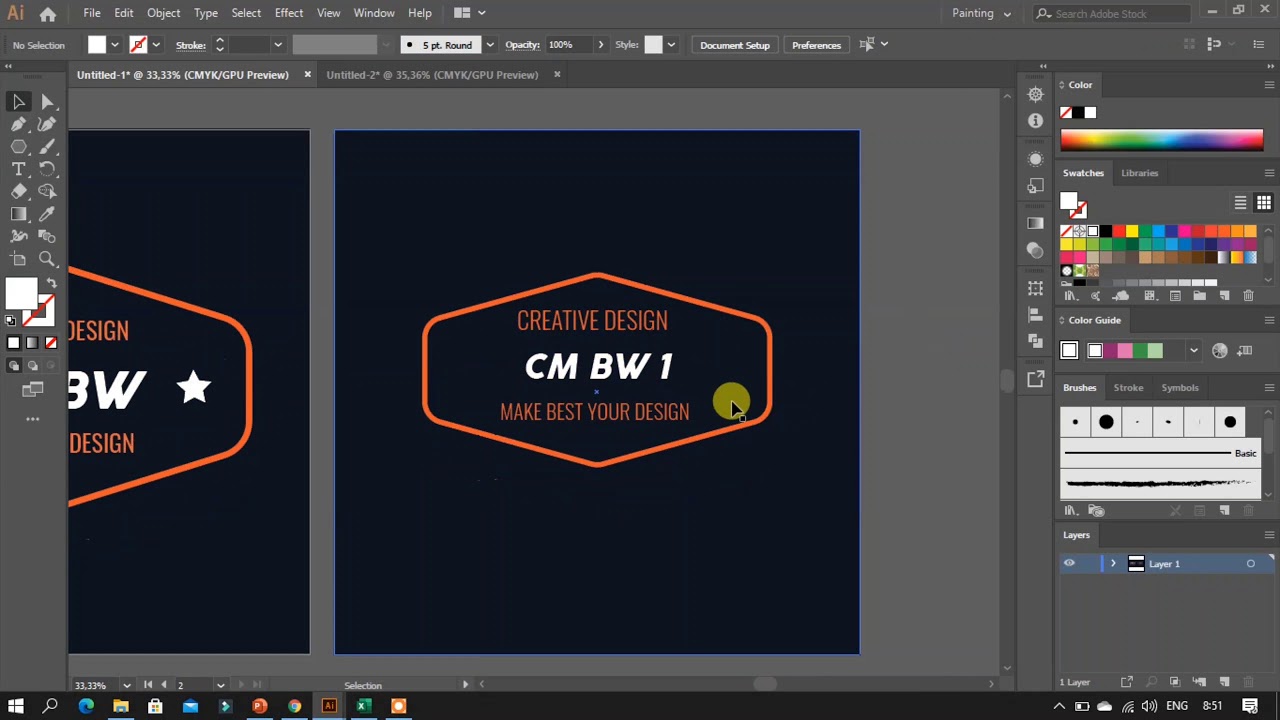Select the Shape Builder tool
Screen dimensions: 1280x720
47,191
